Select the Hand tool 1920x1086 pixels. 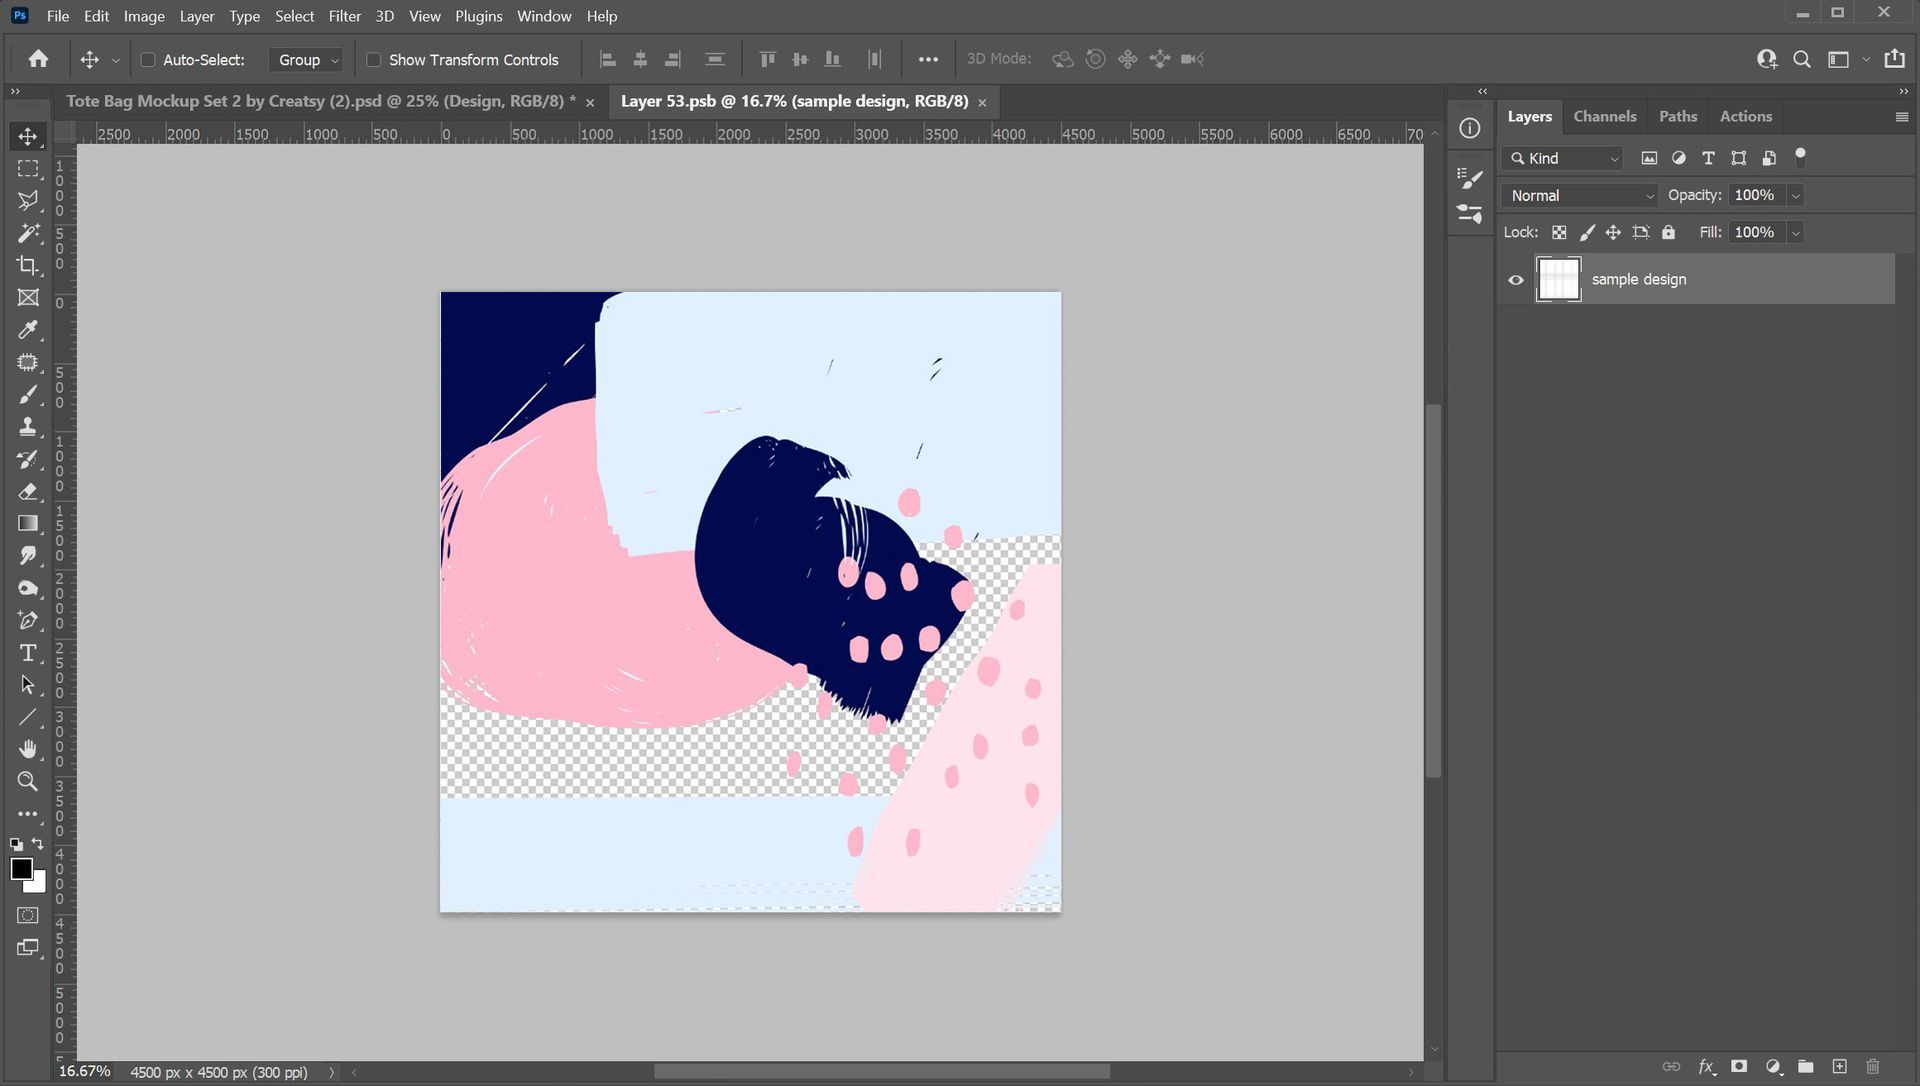point(28,749)
